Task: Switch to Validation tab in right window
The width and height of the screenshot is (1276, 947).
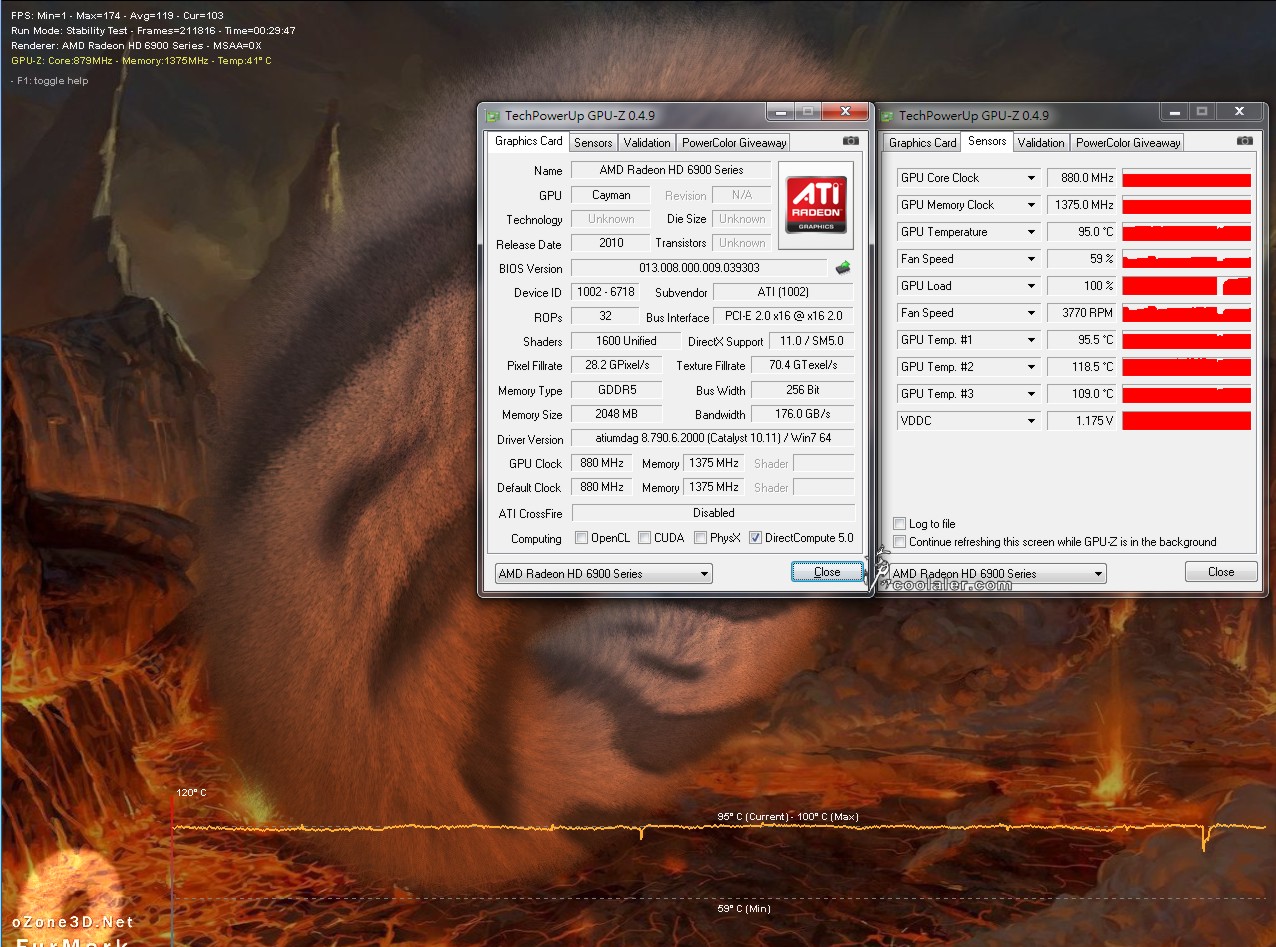Action: tap(1041, 143)
